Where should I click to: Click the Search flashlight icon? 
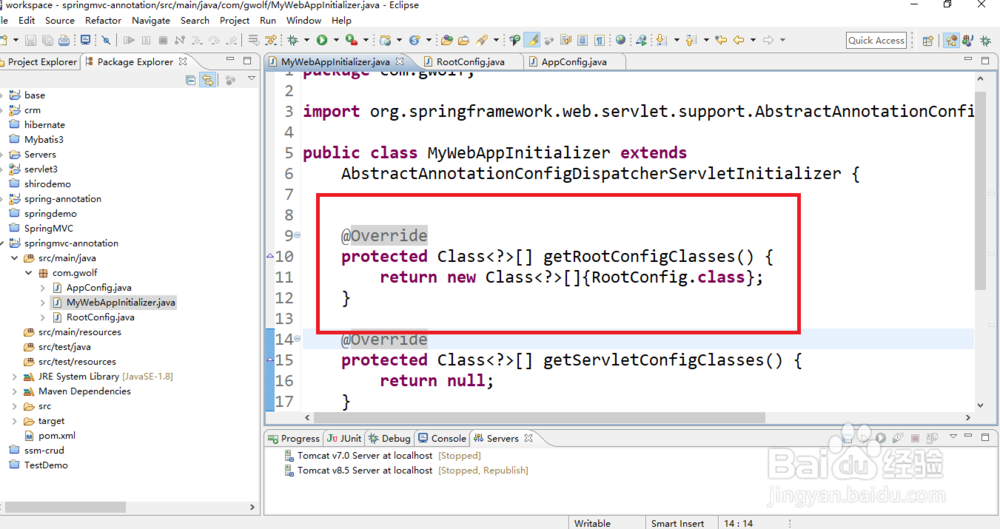(482, 40)
